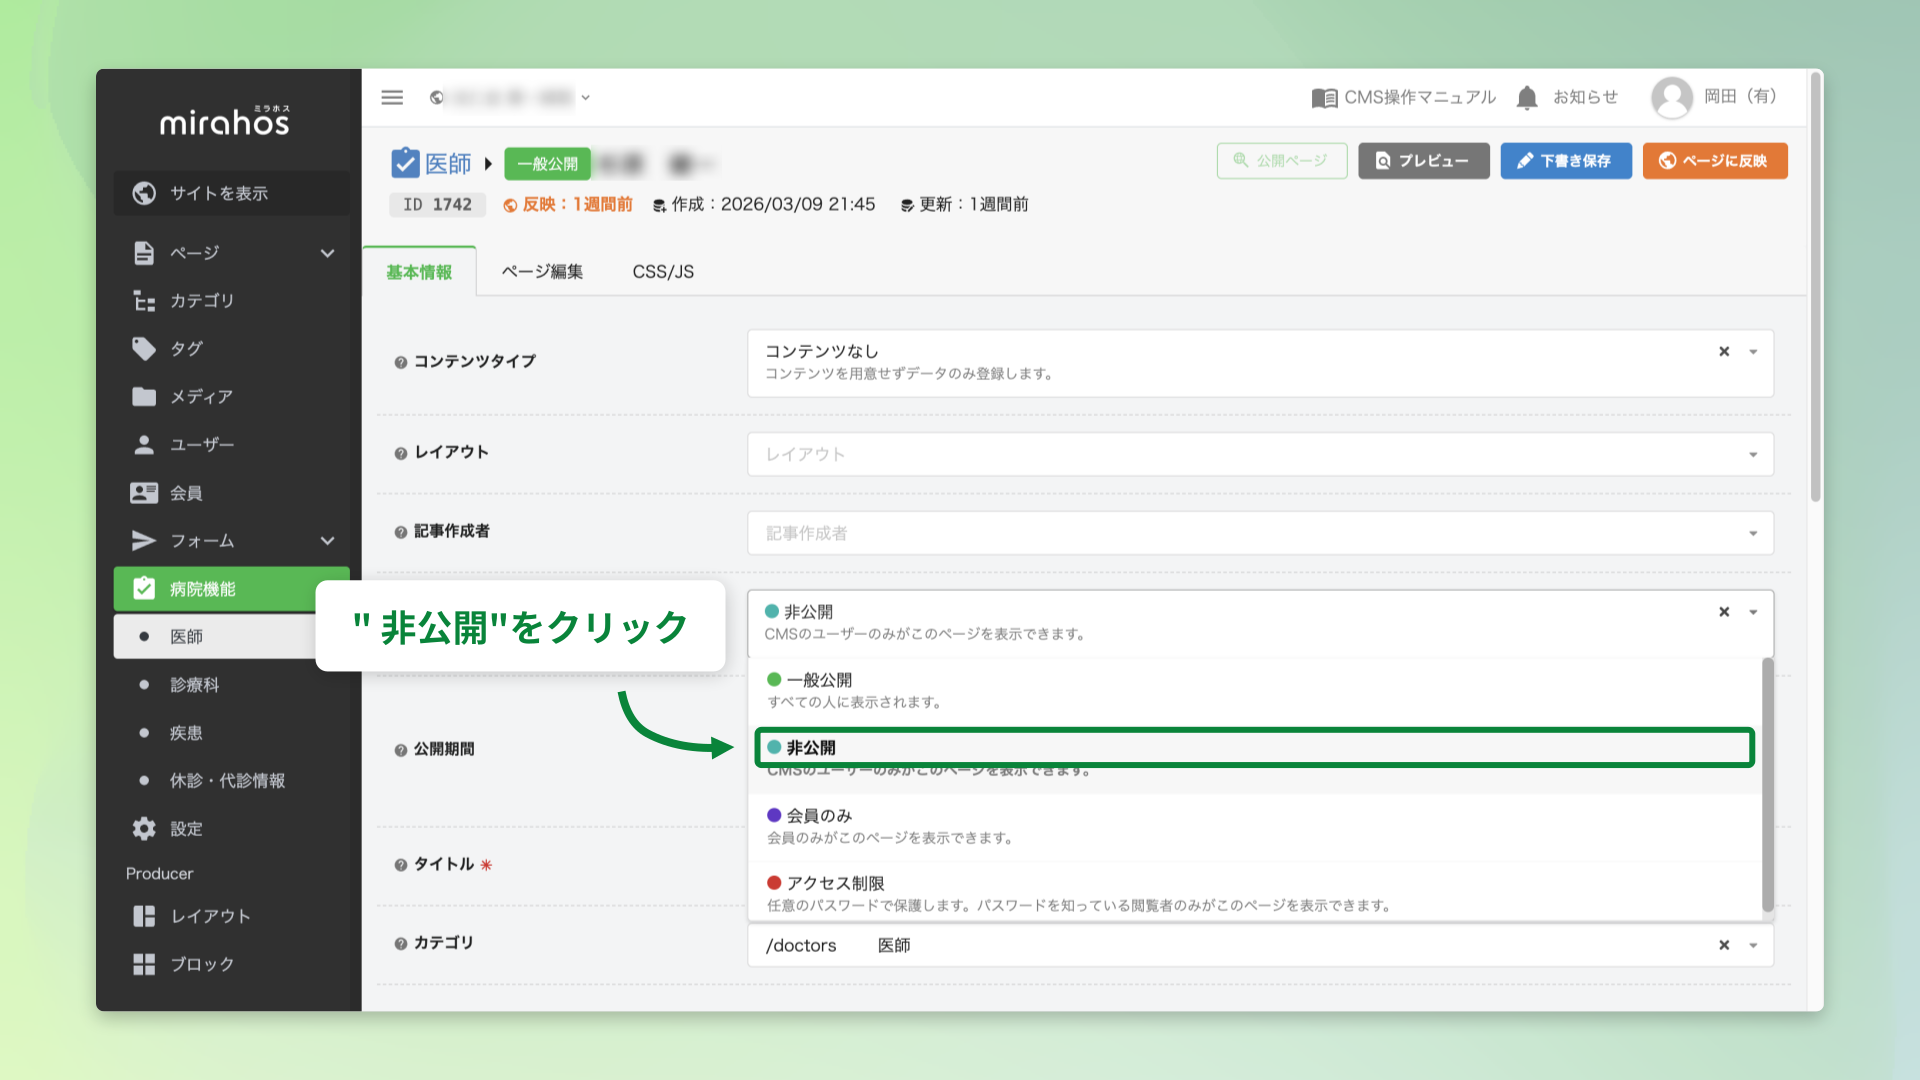Open 診療科 in the sidebar

[194, 685]
